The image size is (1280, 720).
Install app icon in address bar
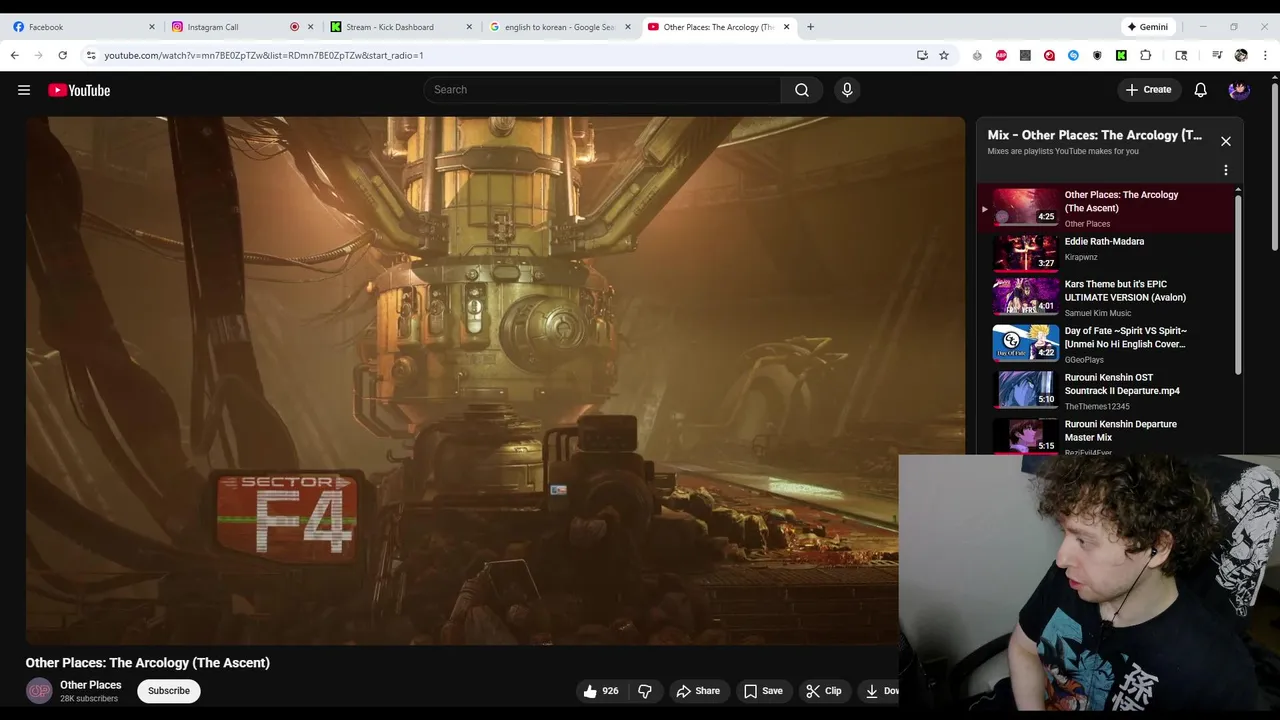(x=922, y=55)
